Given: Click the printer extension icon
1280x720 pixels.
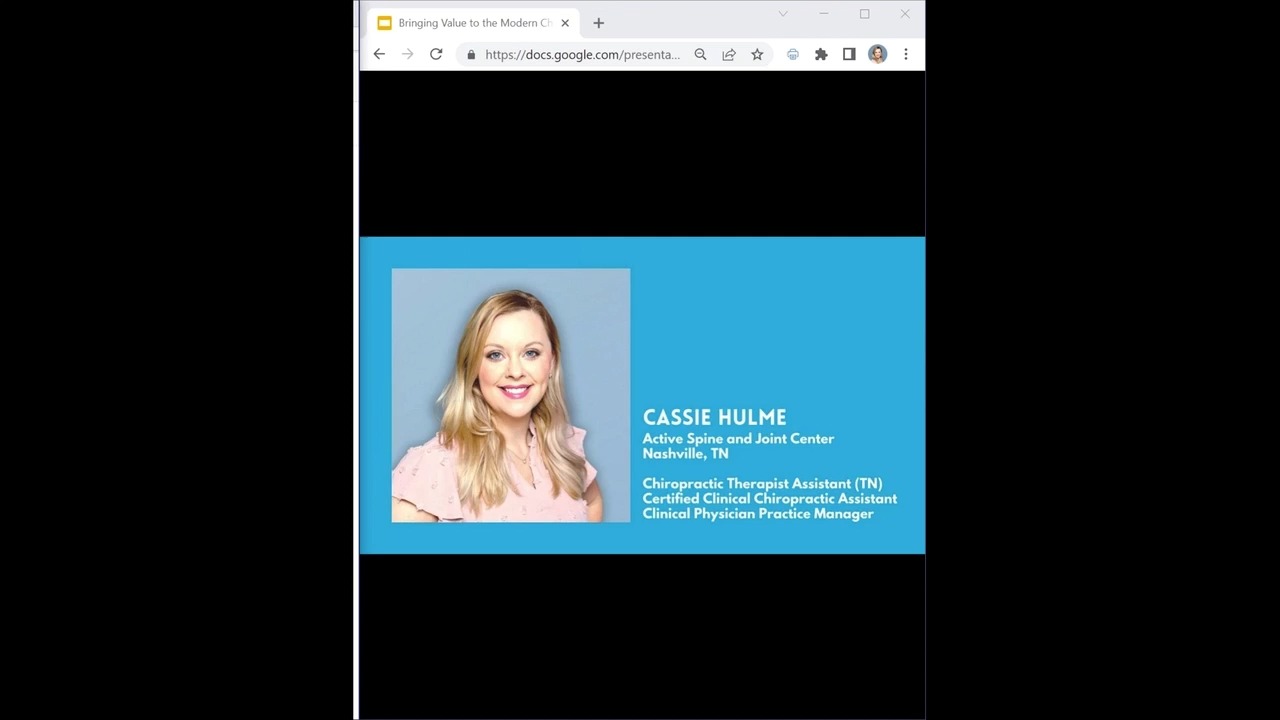Looking at the screenshot, I should tap(793, 54).
